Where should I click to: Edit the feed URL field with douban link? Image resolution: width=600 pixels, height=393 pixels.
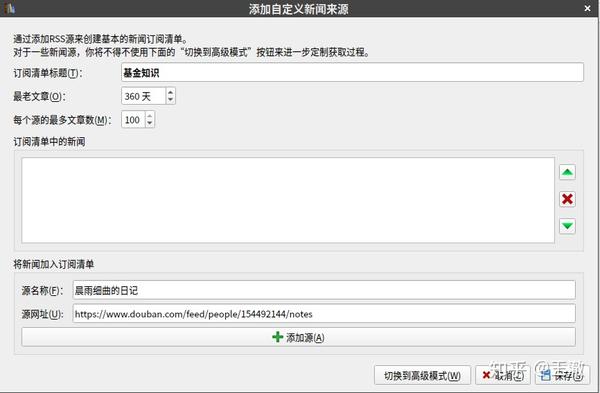click(324, 314)
